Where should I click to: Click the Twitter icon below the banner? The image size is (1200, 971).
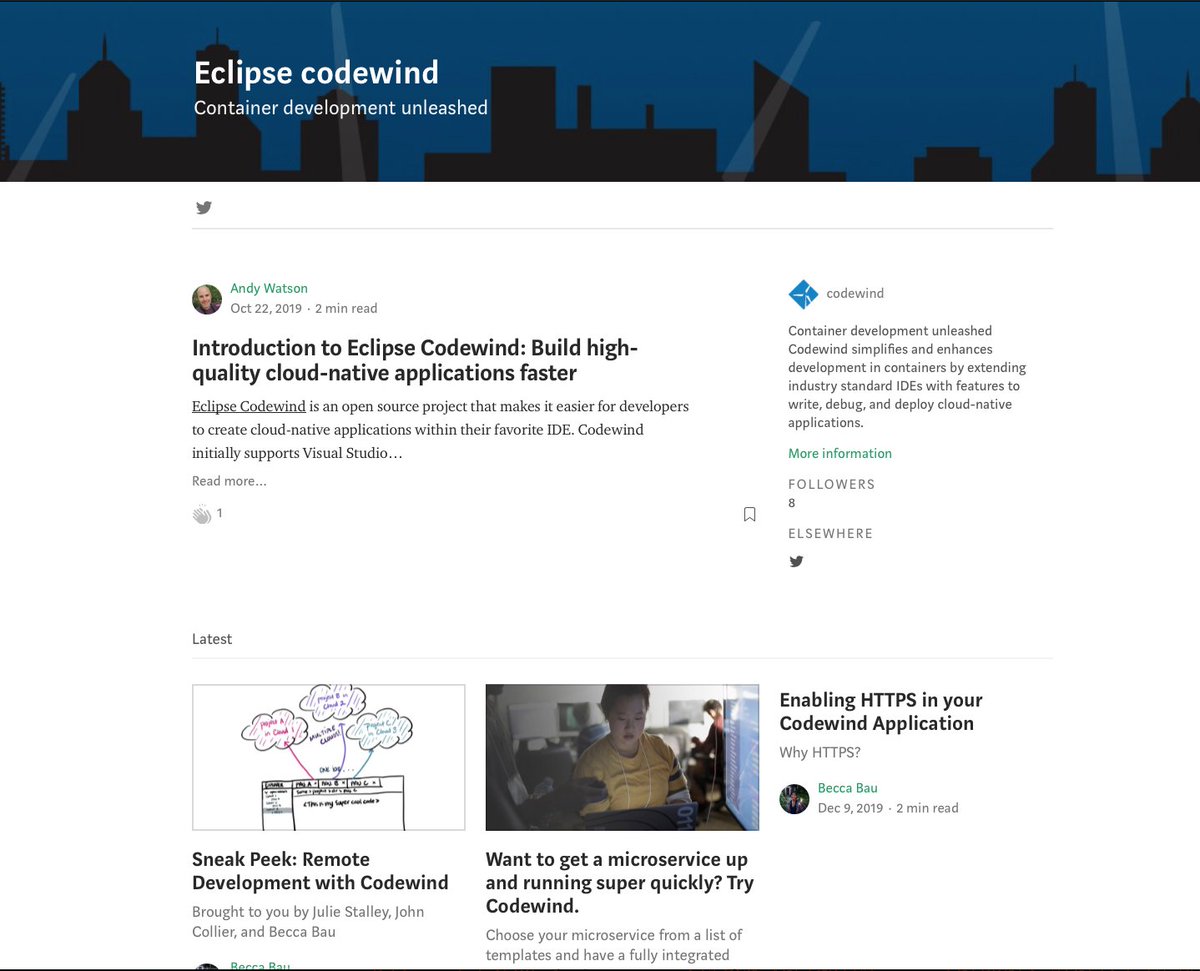click(x=204, y=208)
